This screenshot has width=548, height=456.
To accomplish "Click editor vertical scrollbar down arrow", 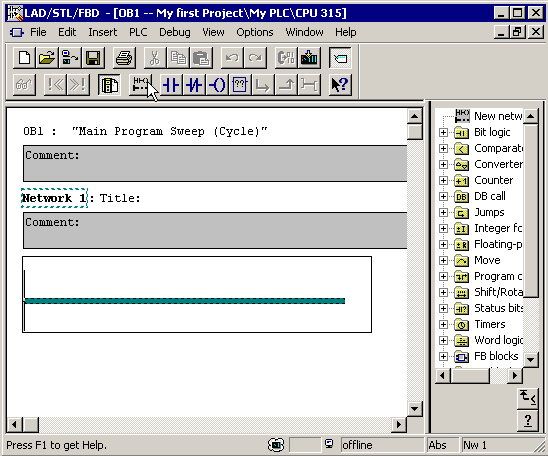I will tap(415, 408).
